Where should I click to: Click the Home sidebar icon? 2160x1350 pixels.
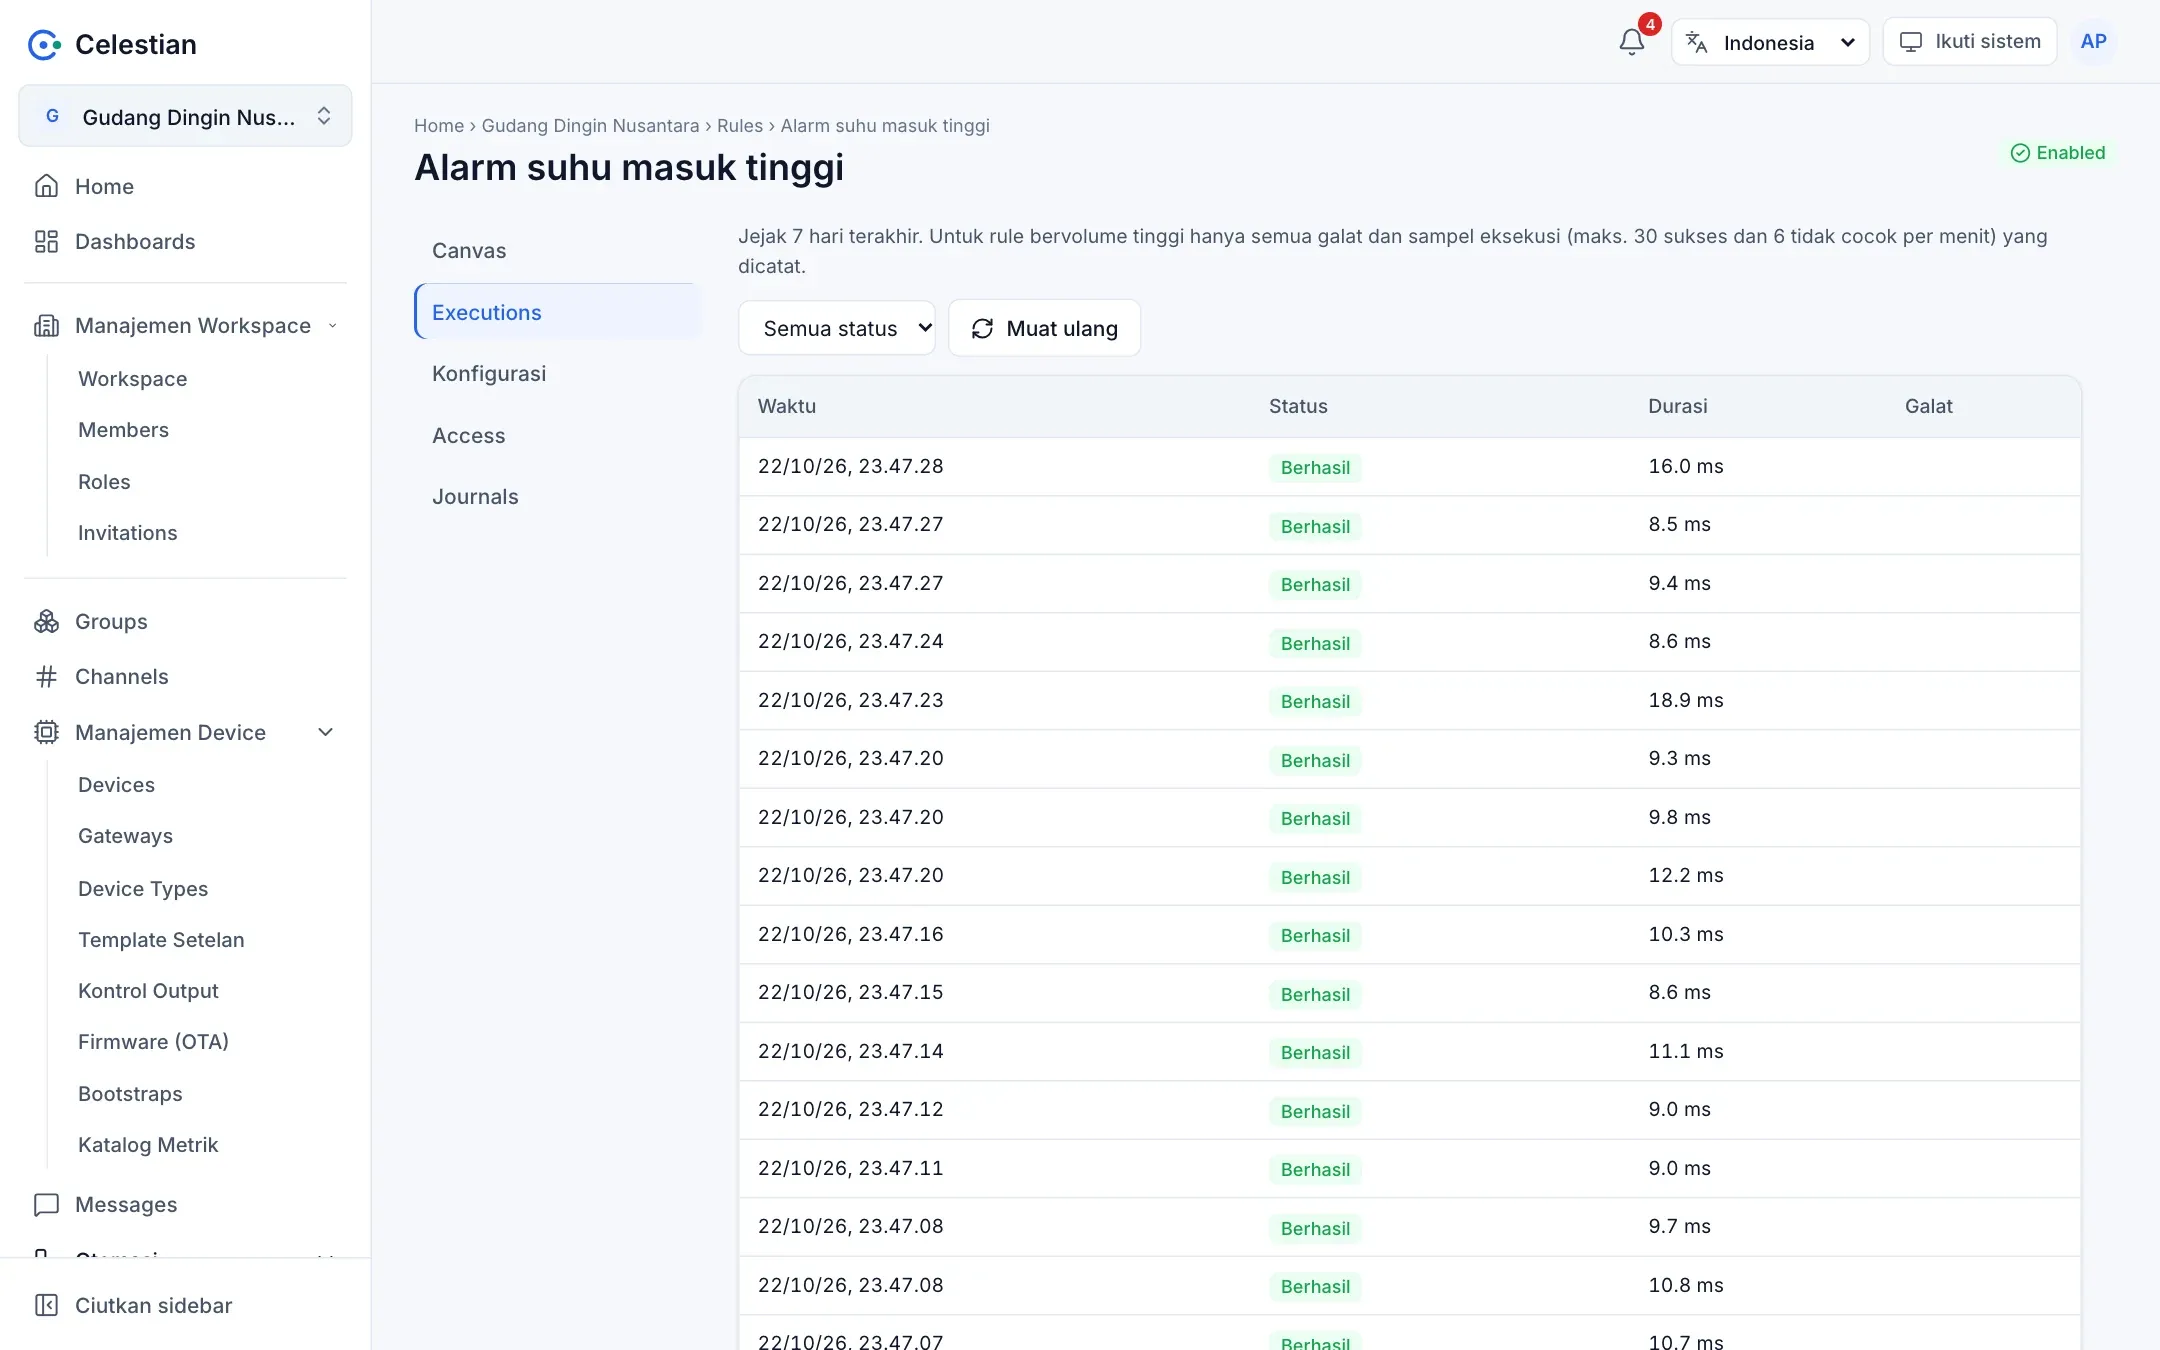(46, 186)
